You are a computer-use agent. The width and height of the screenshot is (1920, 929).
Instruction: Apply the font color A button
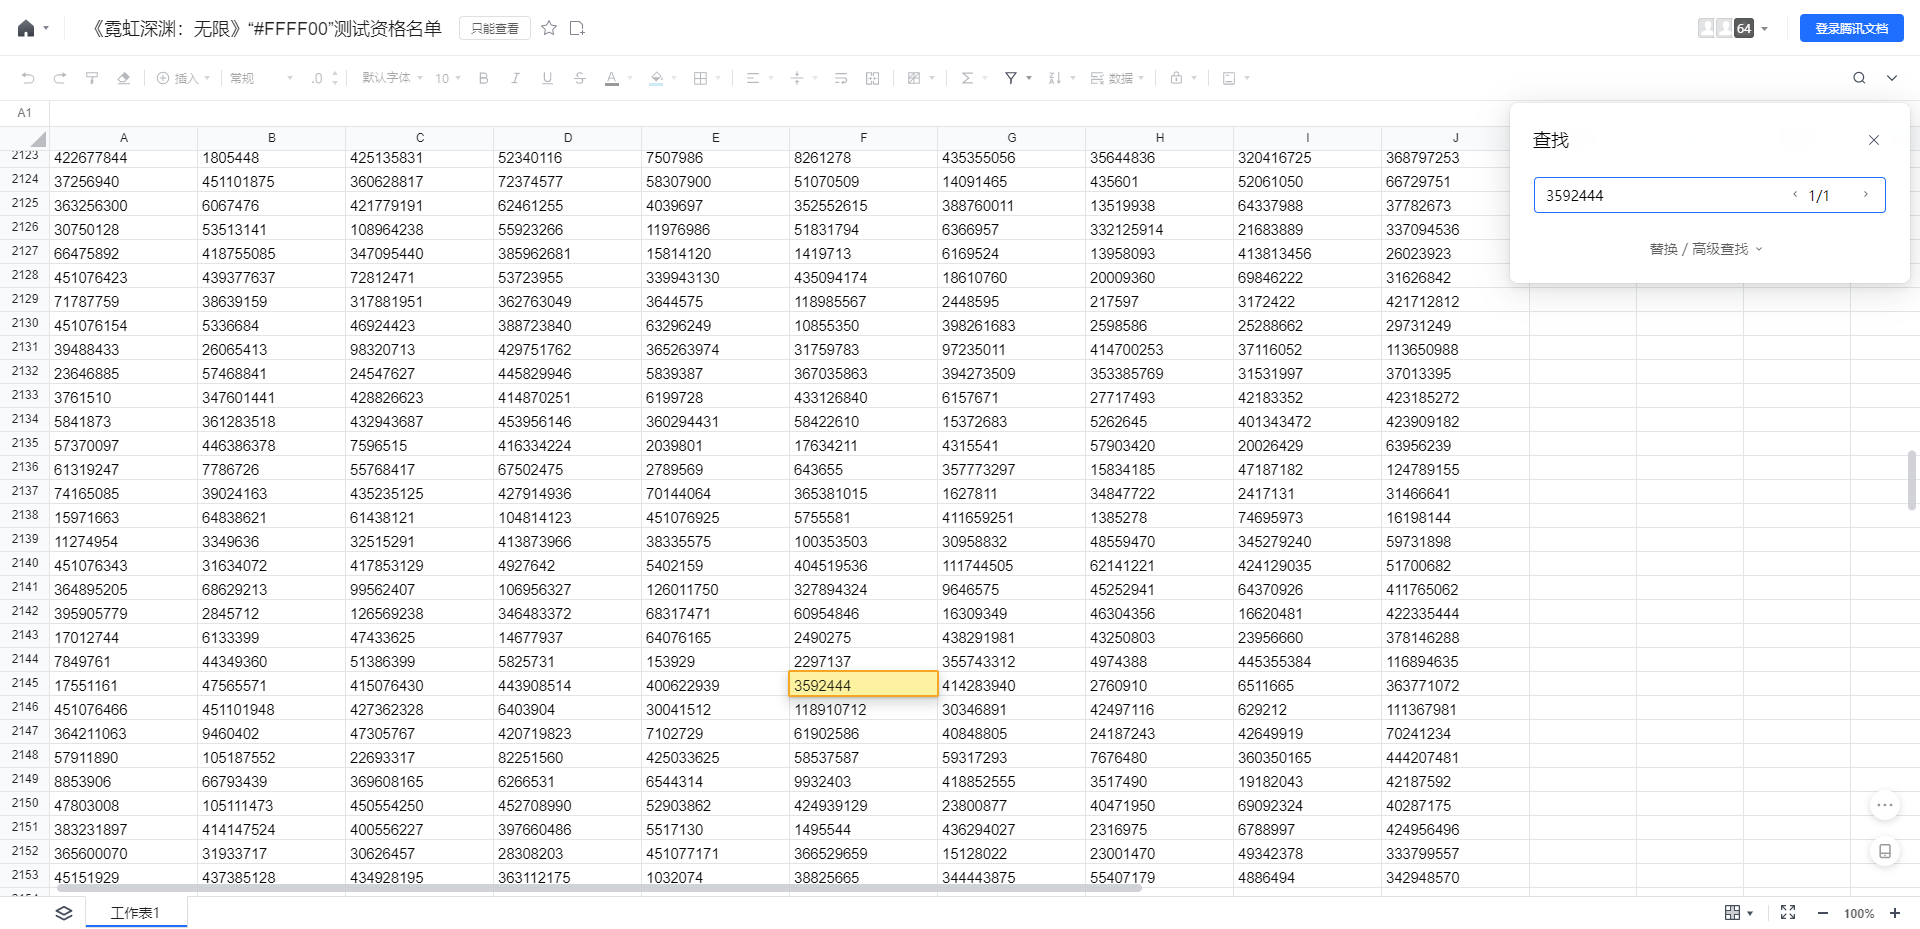click(612, 78)
